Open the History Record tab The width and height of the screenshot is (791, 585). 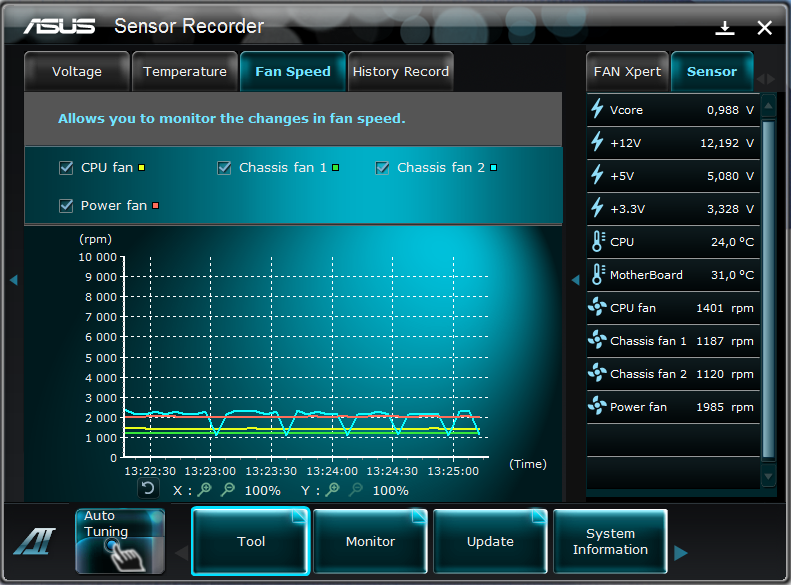(x=401, y=72)
